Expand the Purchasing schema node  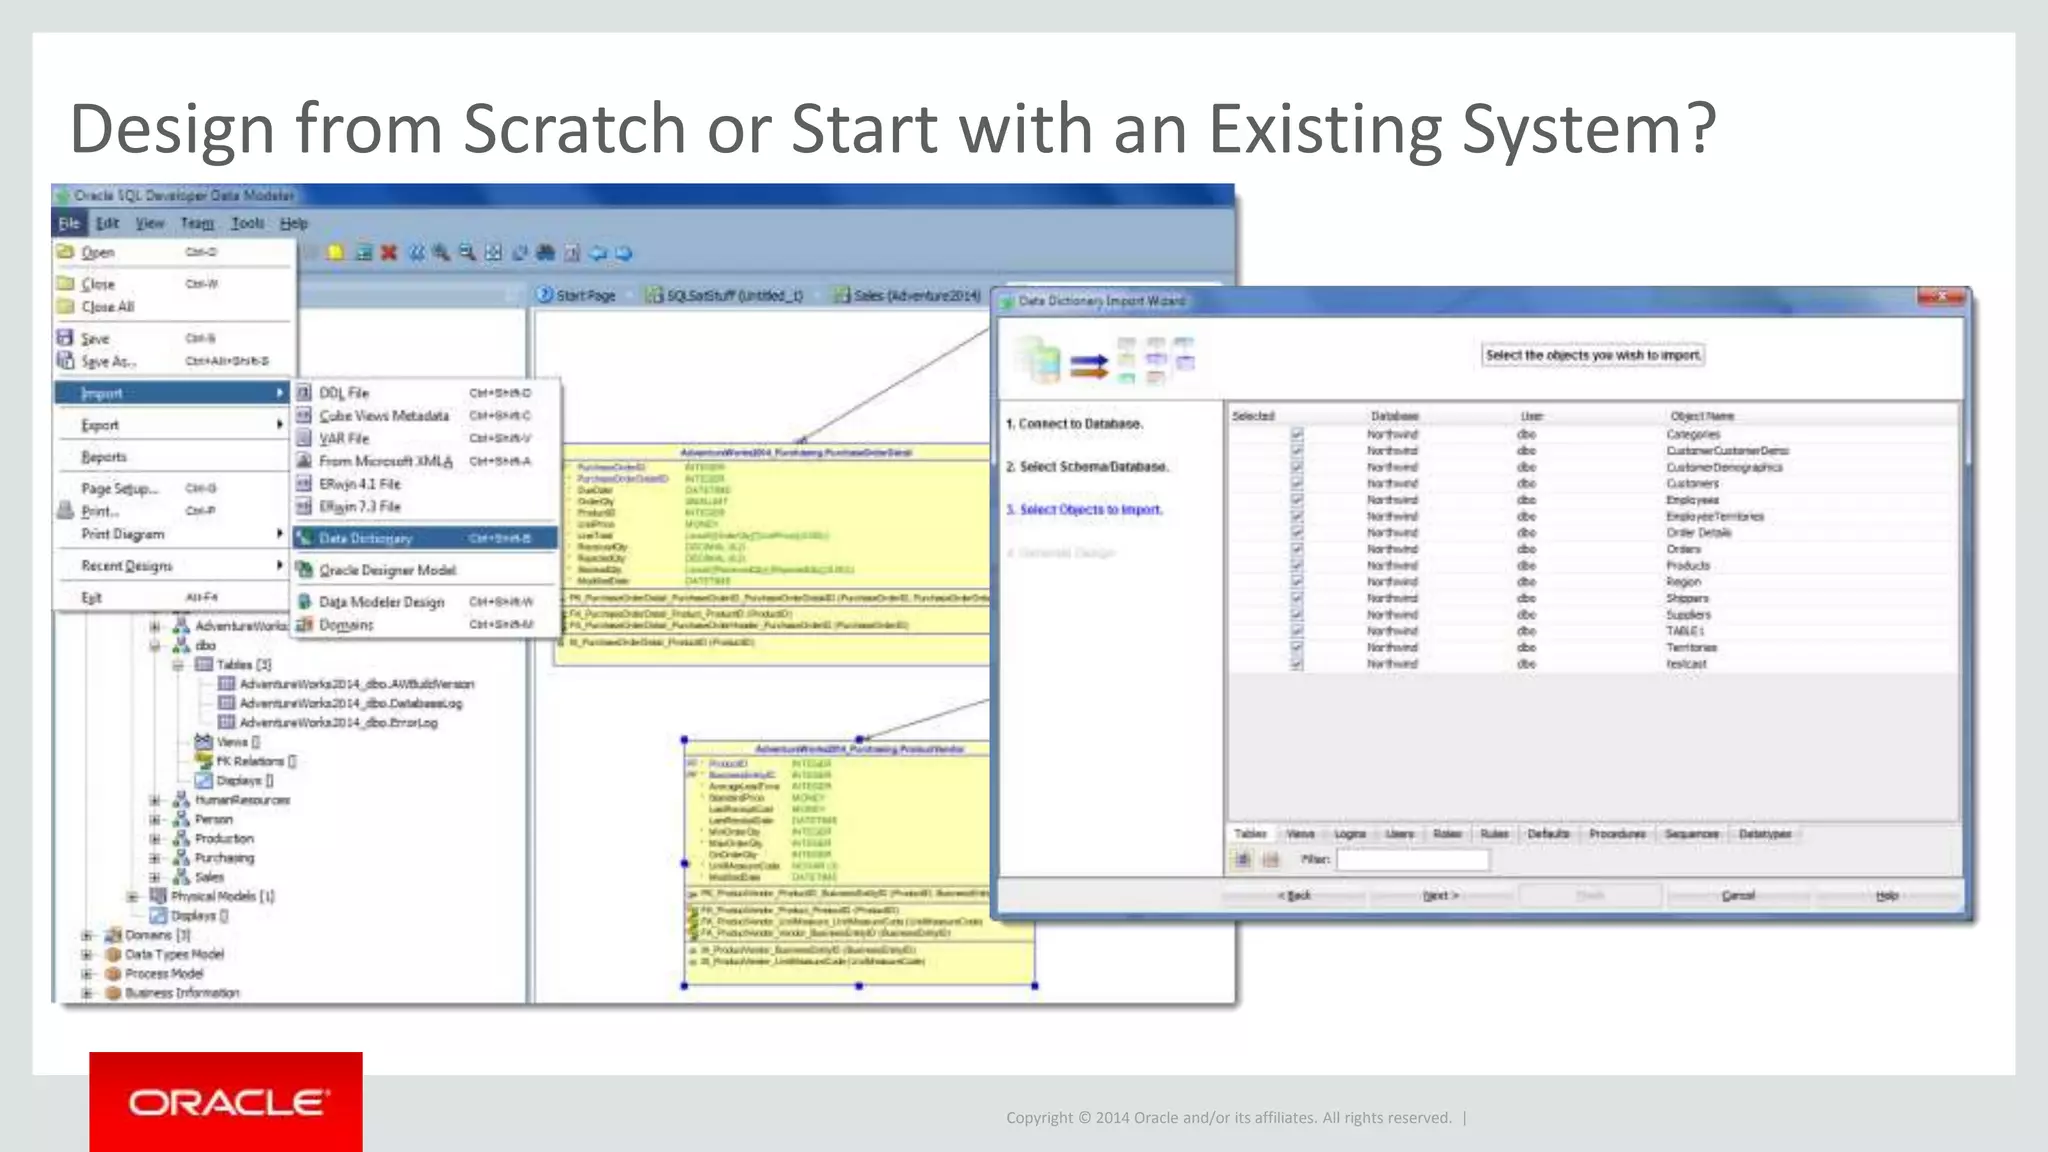pyautogui.click(x=155, y=858)
